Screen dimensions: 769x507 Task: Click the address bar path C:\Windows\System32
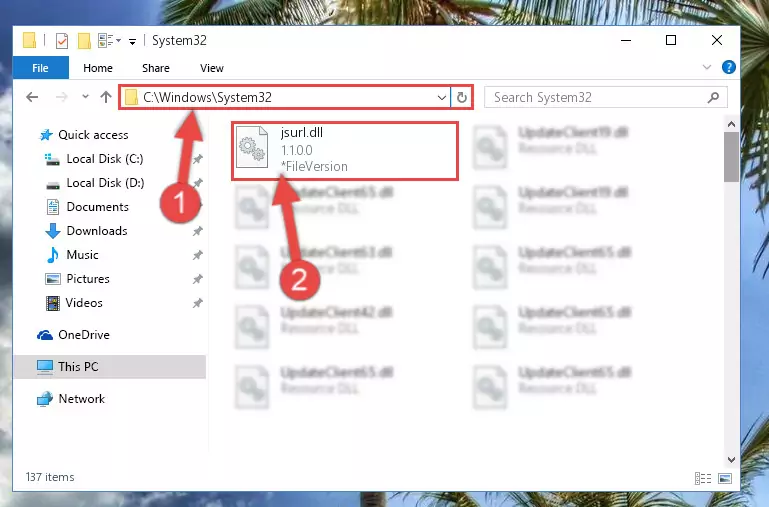(x=207, y=98)
